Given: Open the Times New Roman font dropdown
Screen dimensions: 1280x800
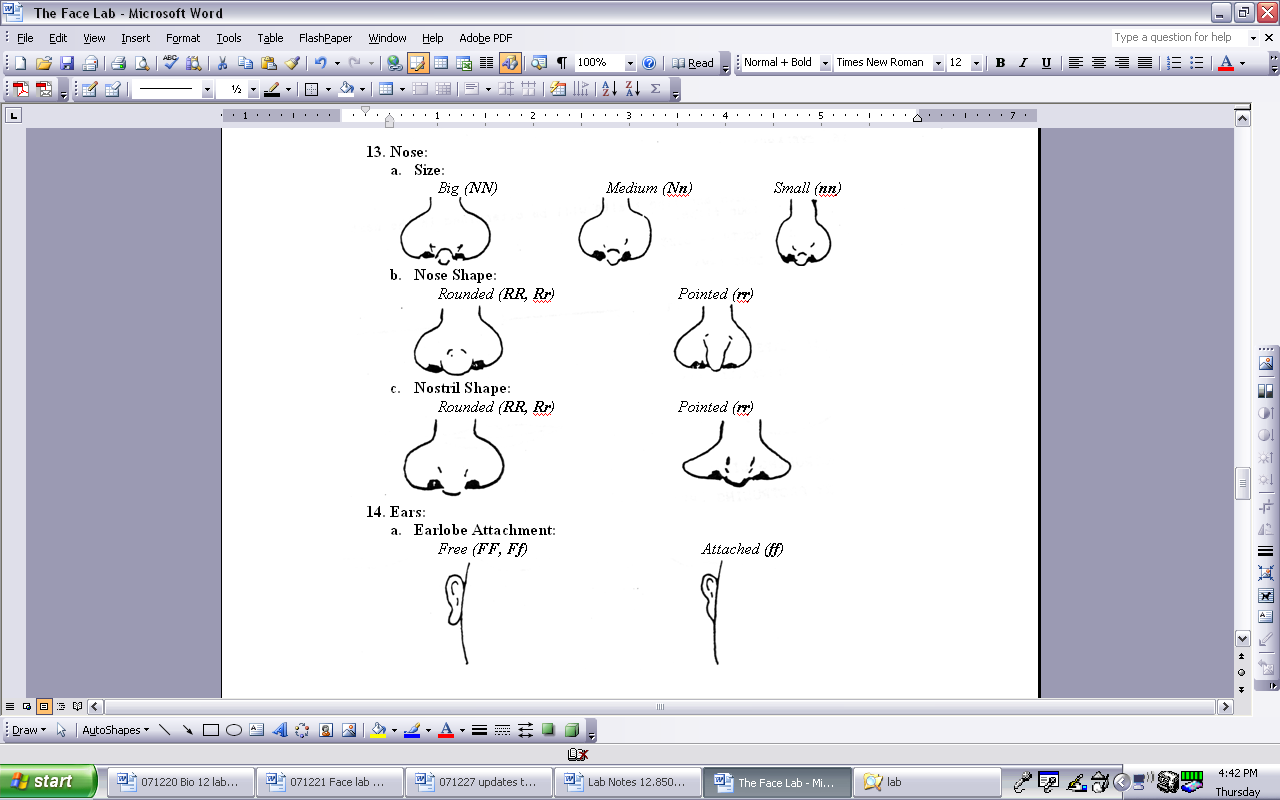Looking at the screenshot, I should (938, 63).
